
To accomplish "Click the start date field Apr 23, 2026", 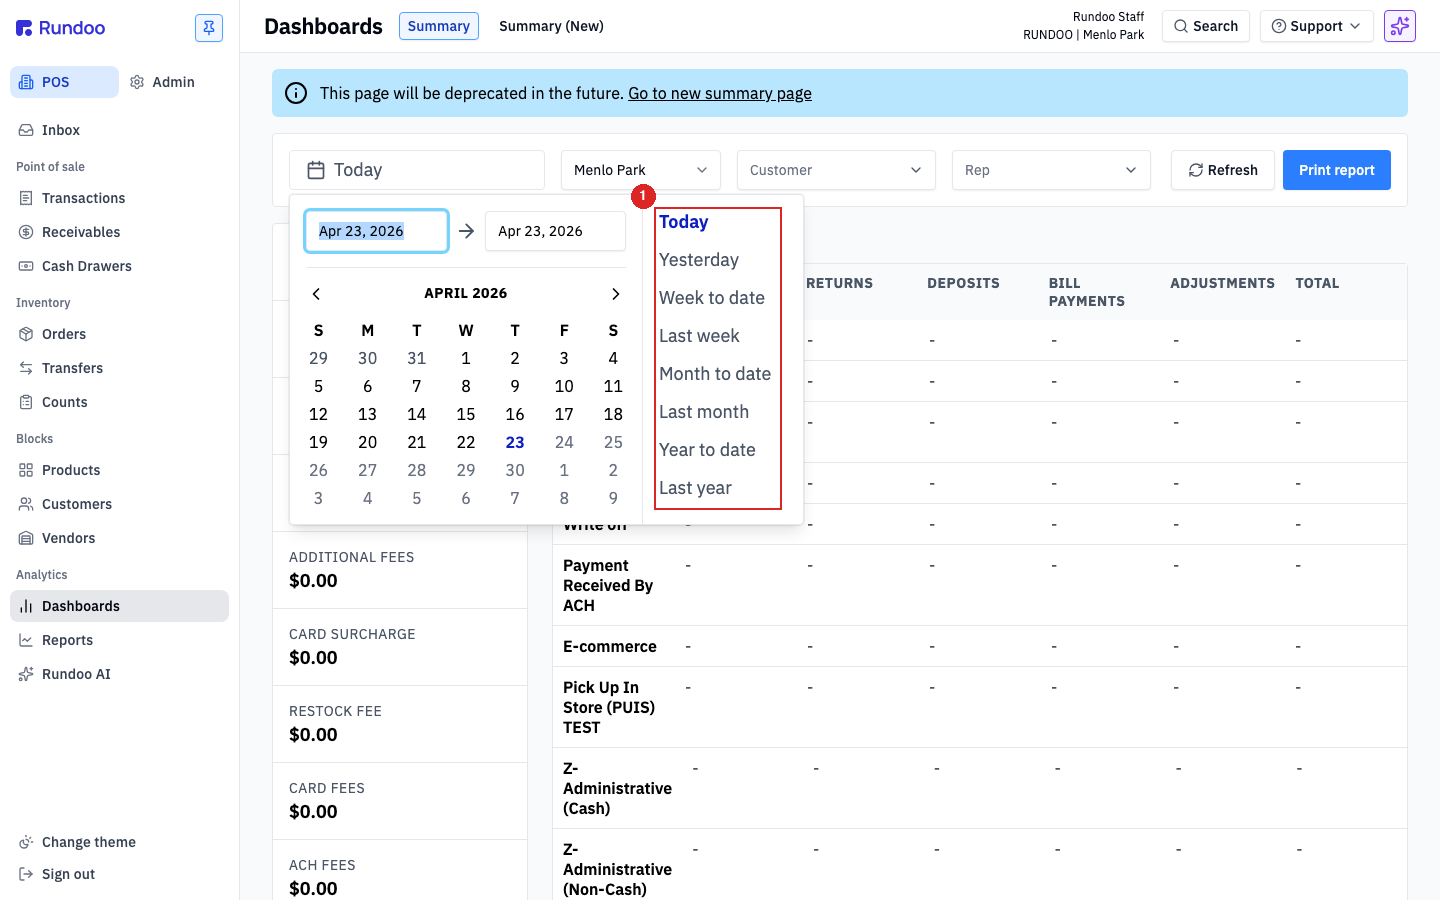I will [x=376, y=231].
